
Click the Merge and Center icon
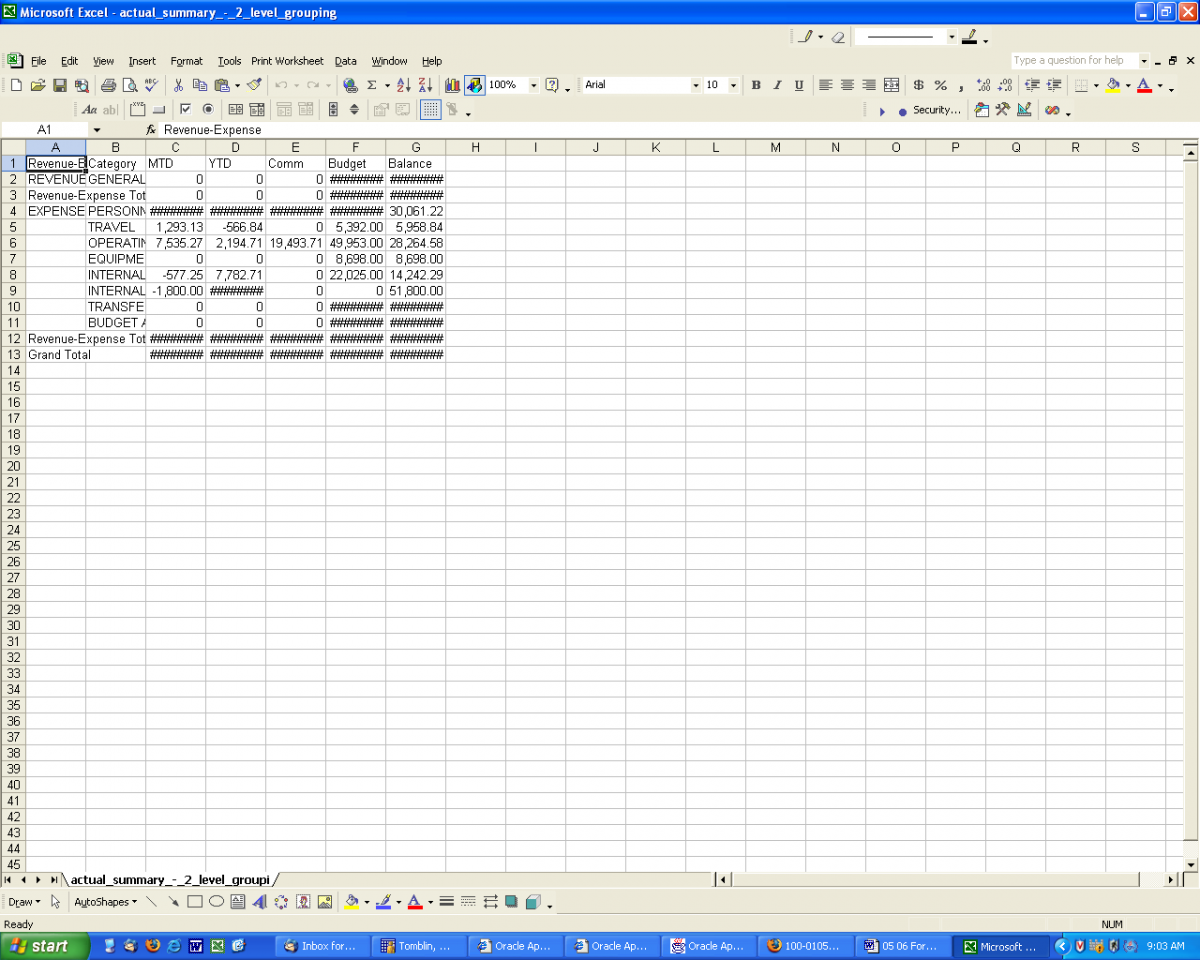pyautogui.click(x=892, y=85)
